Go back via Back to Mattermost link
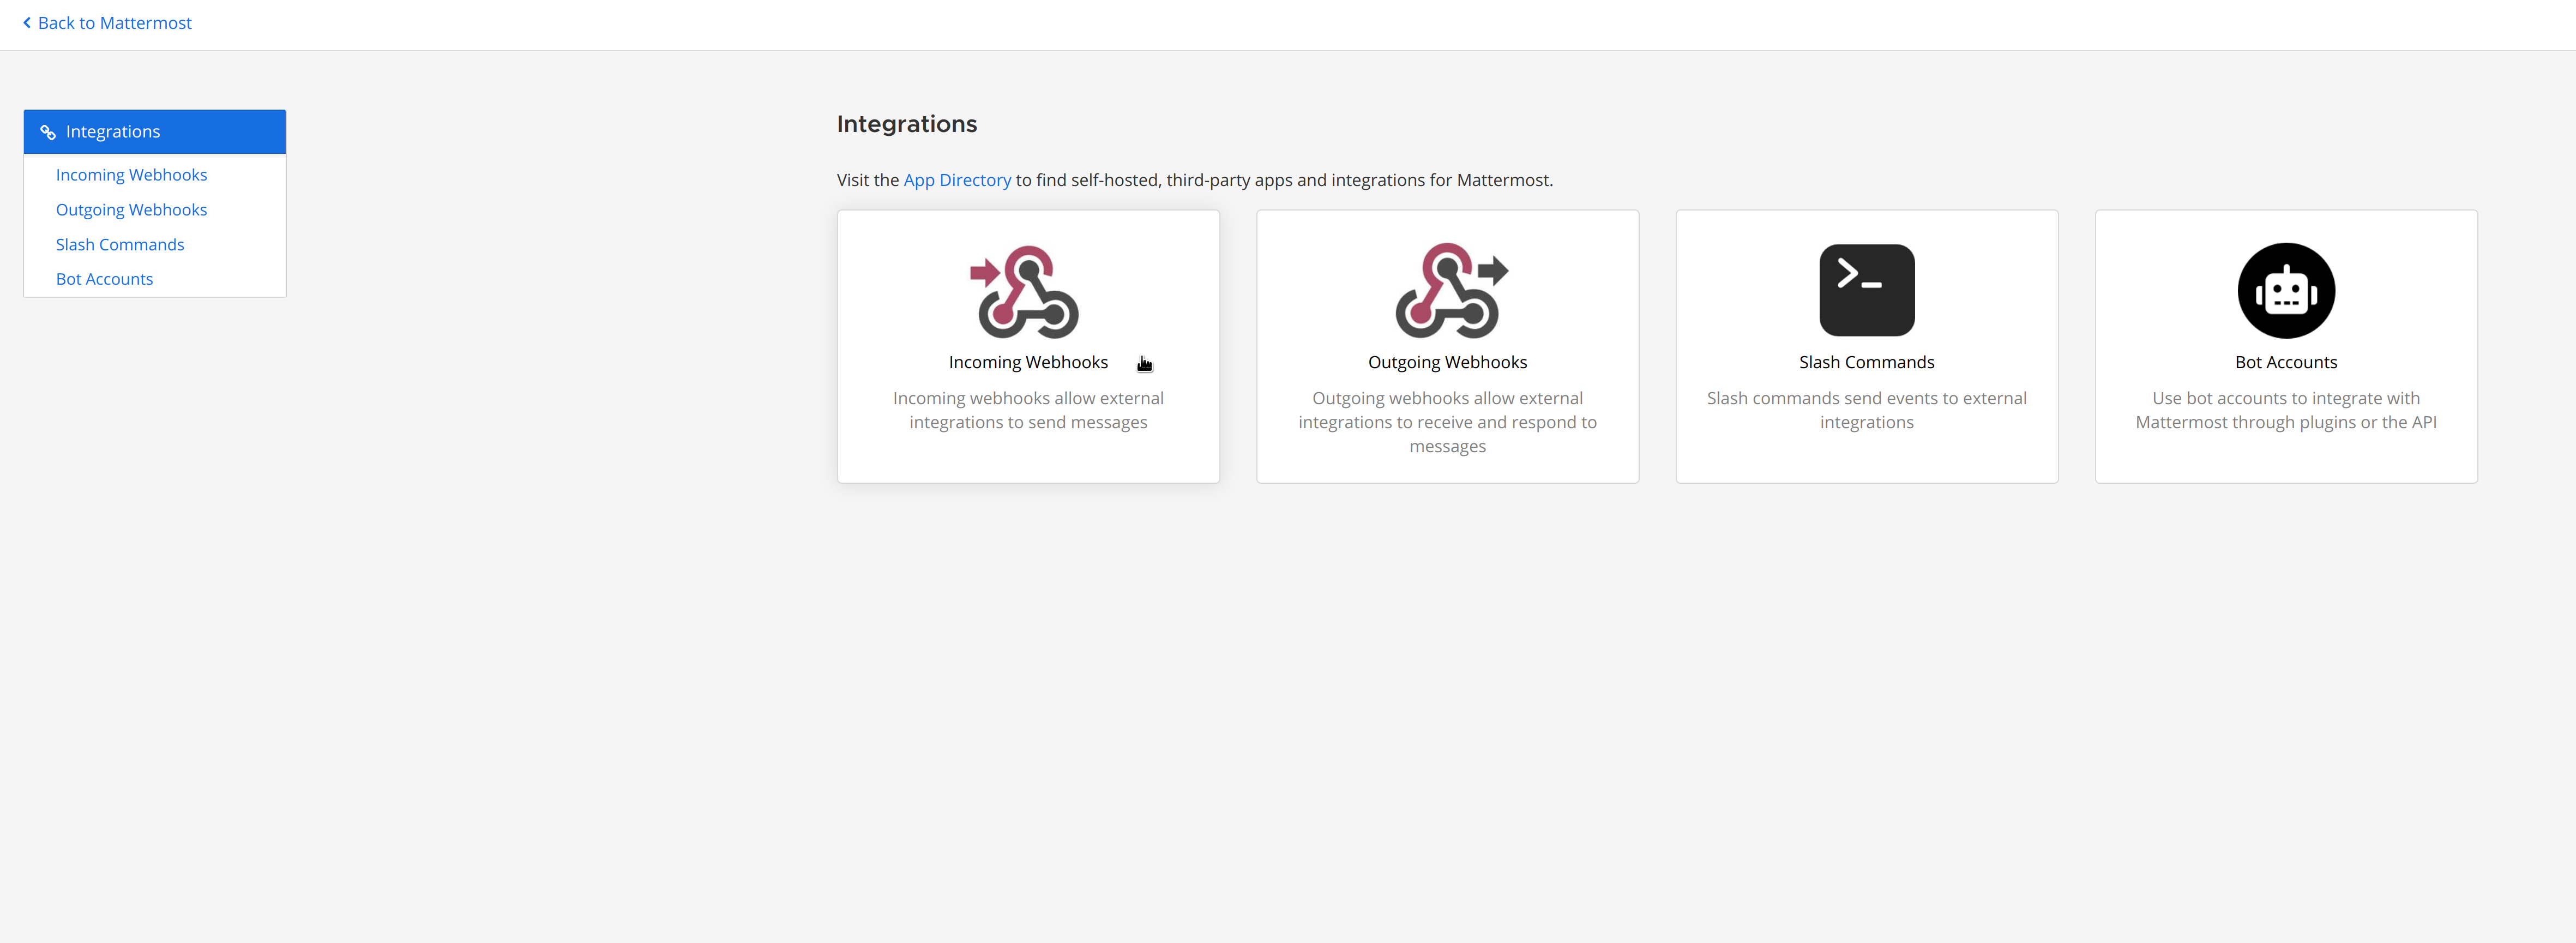Viewport: 2576px width, 943px height. click(107, 22)
